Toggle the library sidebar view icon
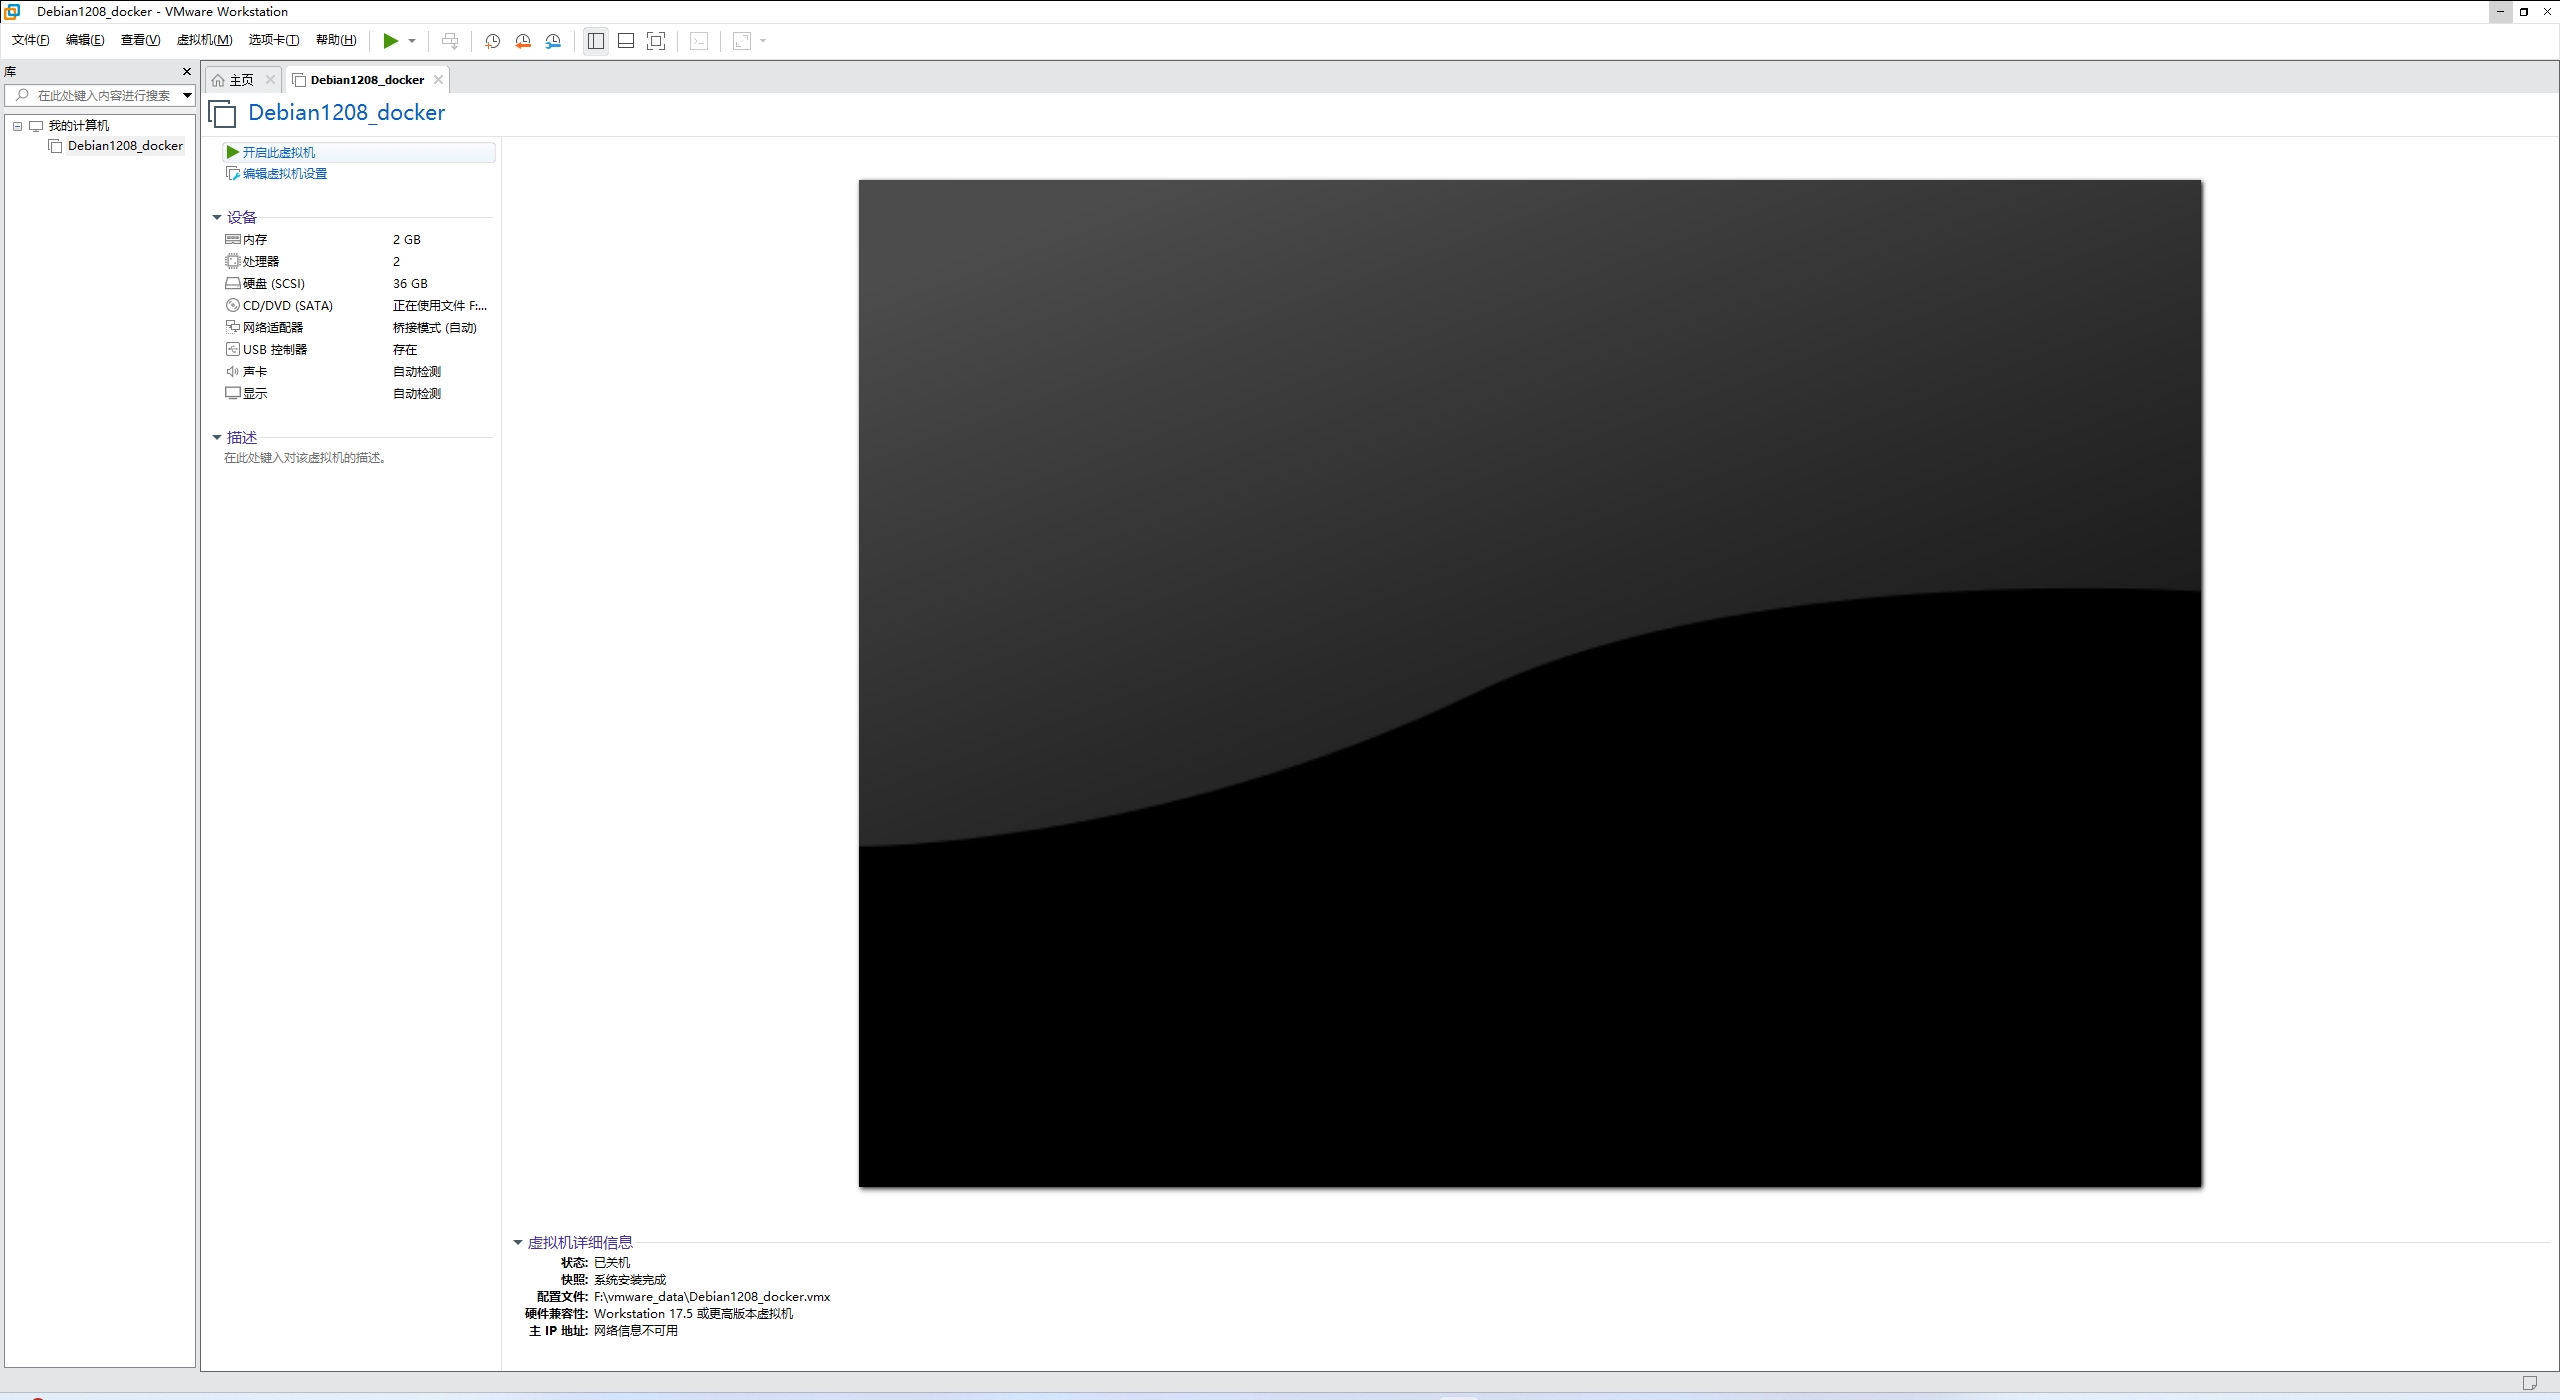This screenshot has width=2560, height=1400. 596,41
